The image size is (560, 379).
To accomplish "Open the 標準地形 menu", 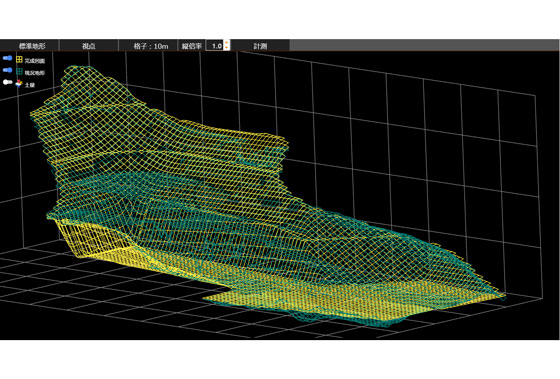I will coord(29,46).
